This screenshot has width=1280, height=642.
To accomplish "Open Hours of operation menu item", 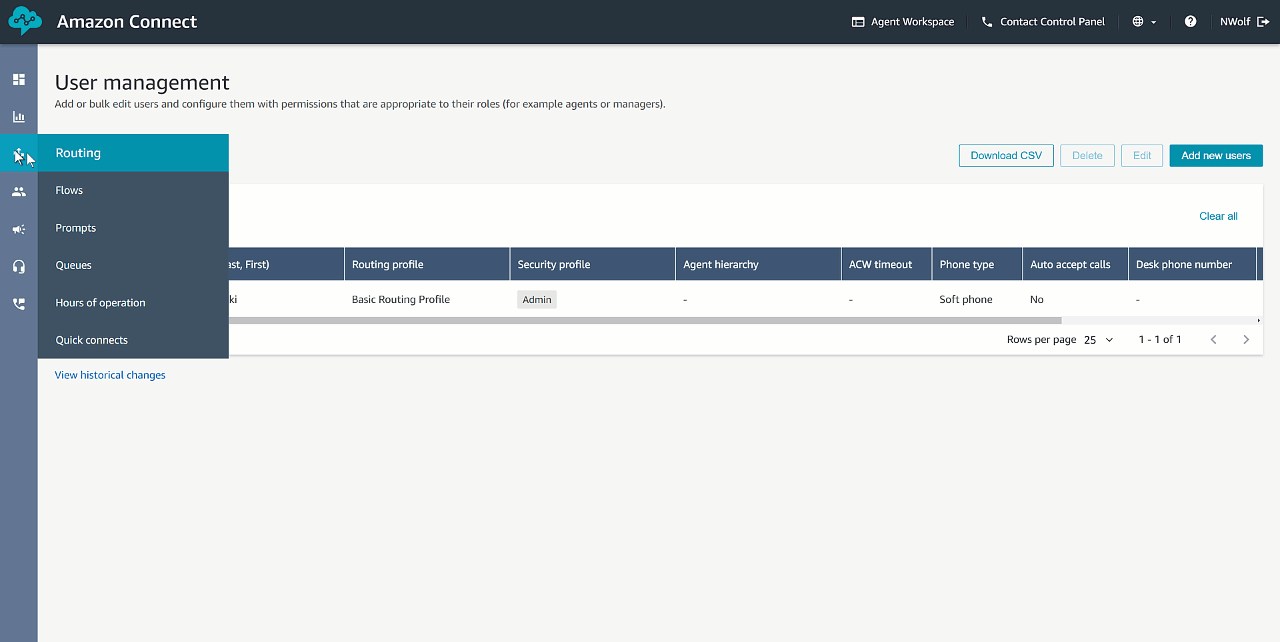I will [133, 303].
